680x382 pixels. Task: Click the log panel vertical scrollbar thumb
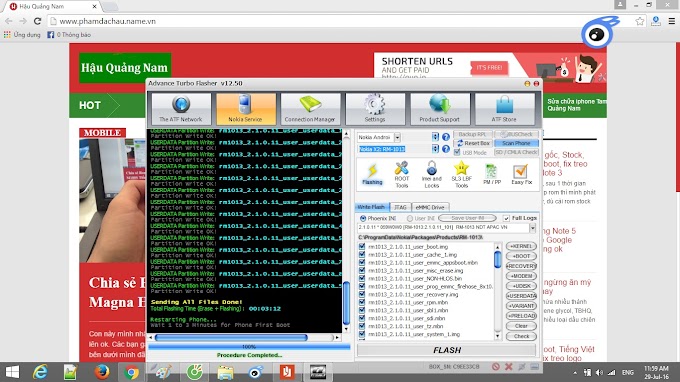click(346, 304)
